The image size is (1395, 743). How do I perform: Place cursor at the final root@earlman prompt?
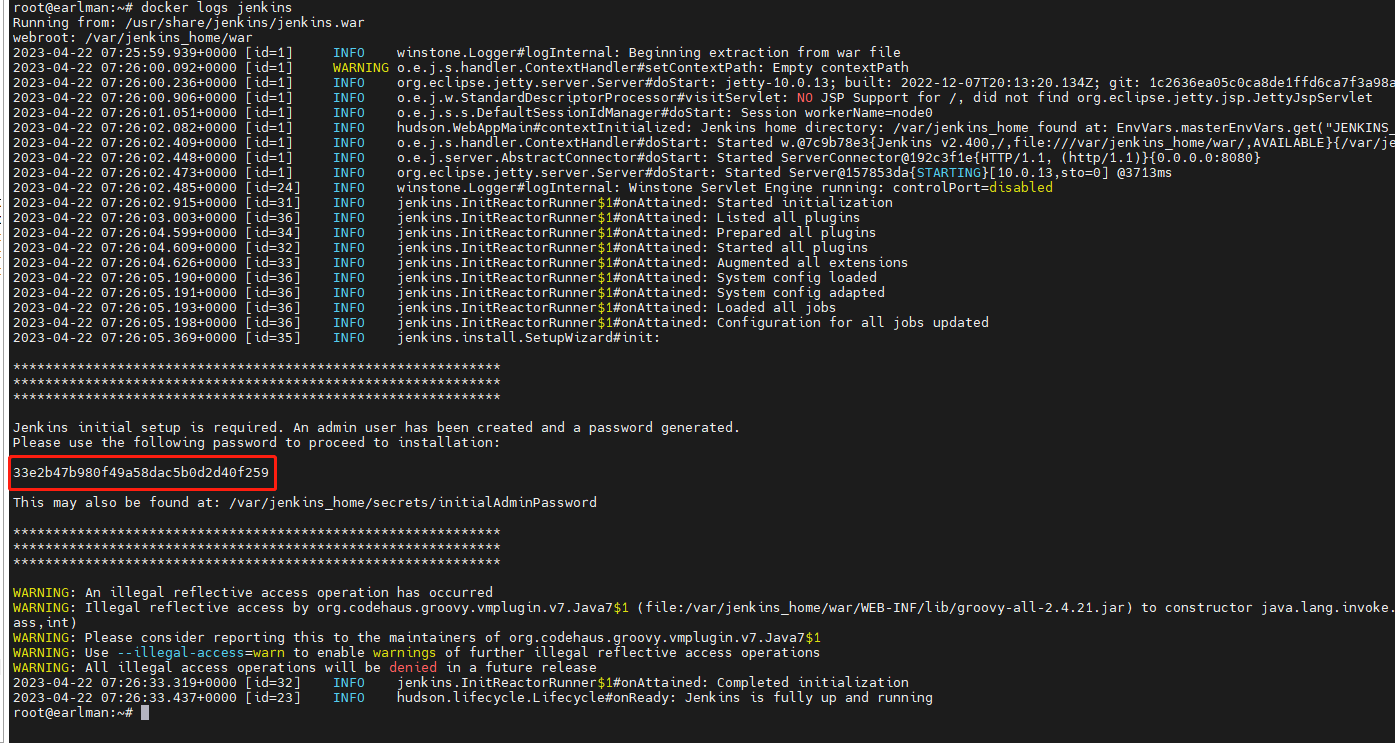(144, 713)
